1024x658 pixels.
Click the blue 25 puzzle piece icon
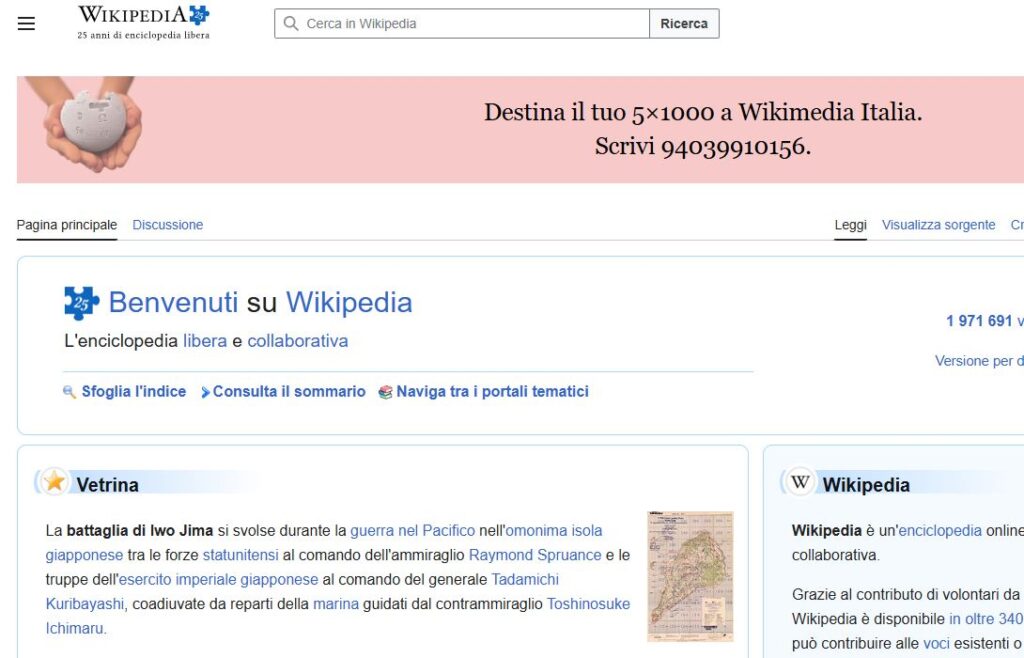click(x=82, y=303)
